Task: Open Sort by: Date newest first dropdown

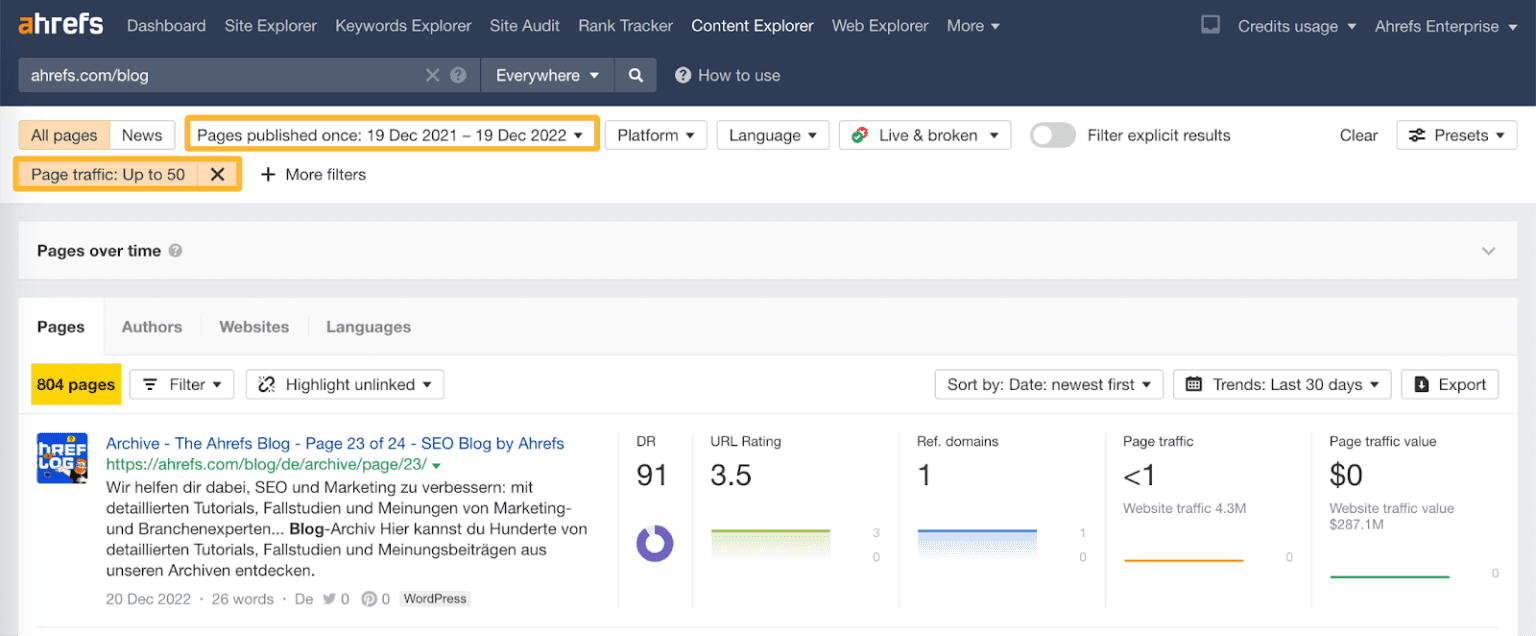Action: [1049, 384]
